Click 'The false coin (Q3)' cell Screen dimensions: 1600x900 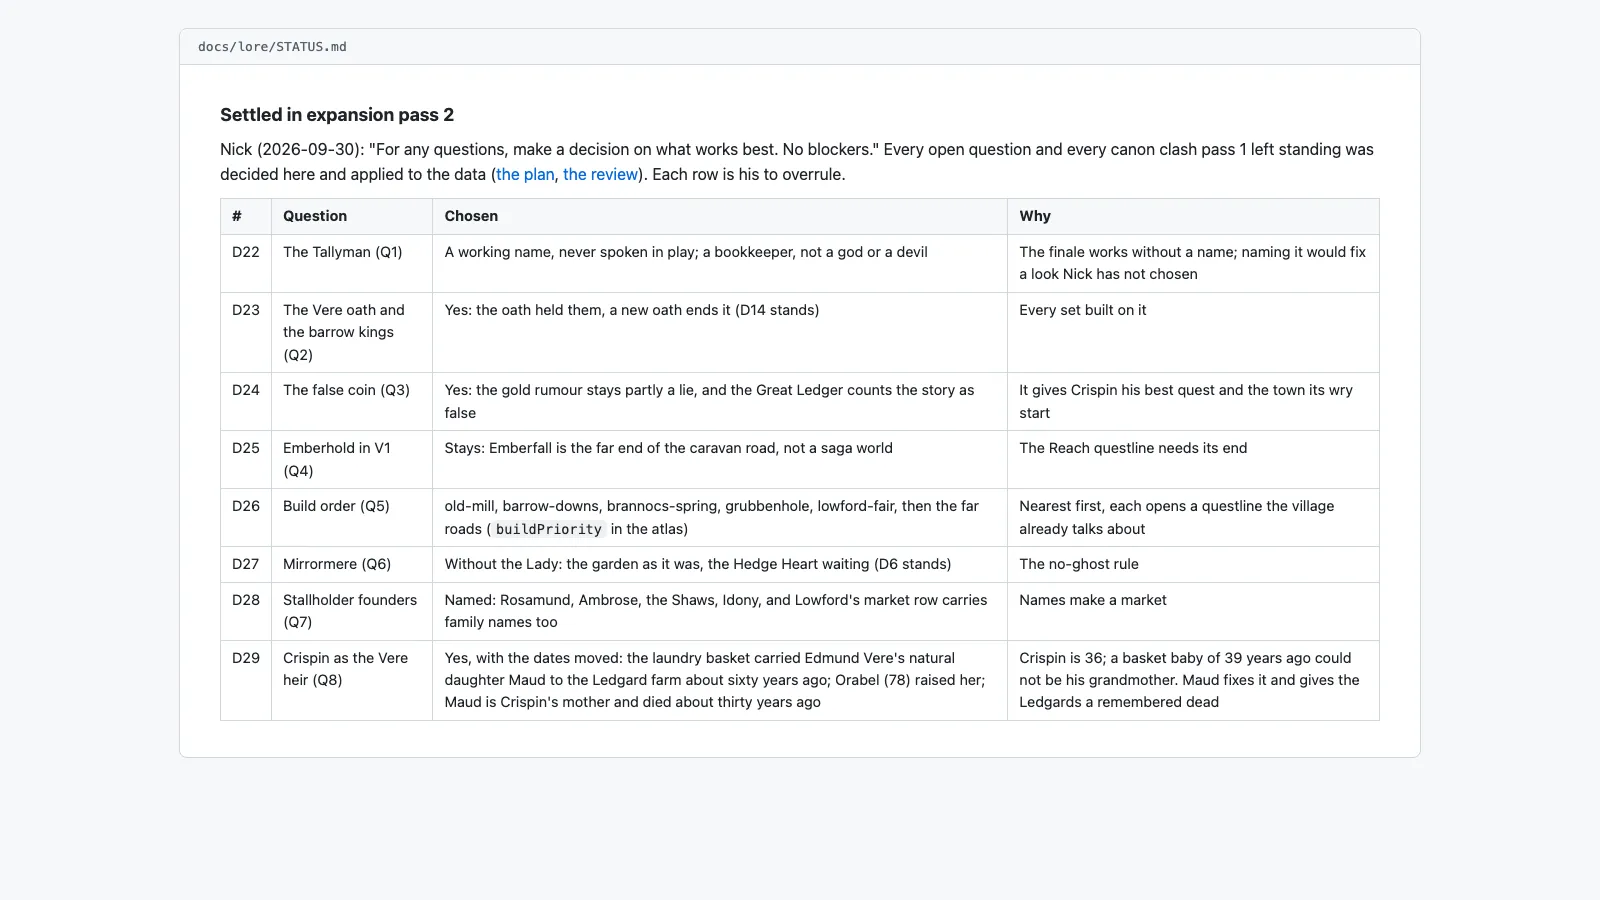pos(352,402)
